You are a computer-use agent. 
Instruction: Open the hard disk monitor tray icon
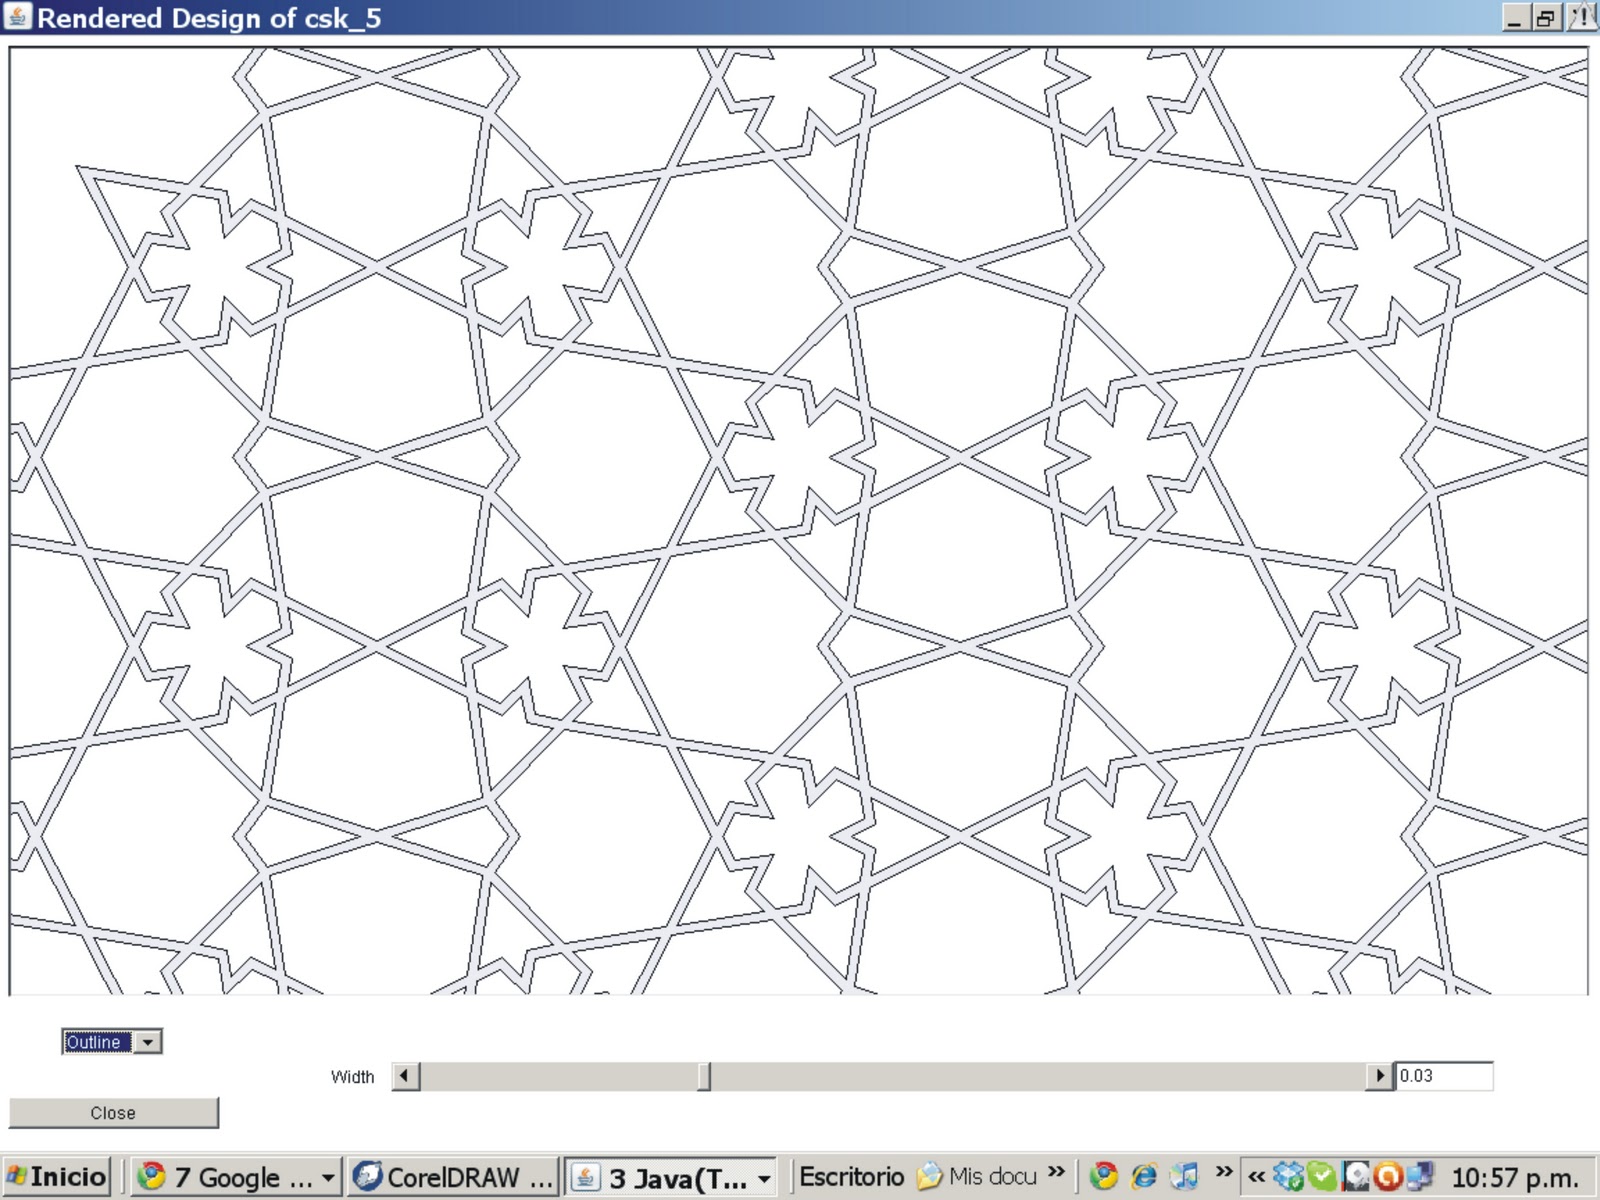click(1357, 1176)
